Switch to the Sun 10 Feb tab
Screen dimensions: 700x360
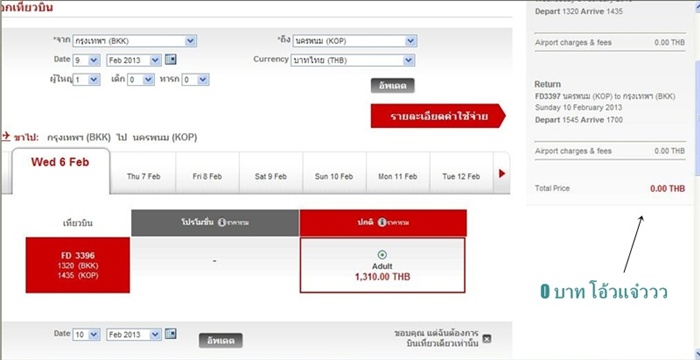coord(334,173)
